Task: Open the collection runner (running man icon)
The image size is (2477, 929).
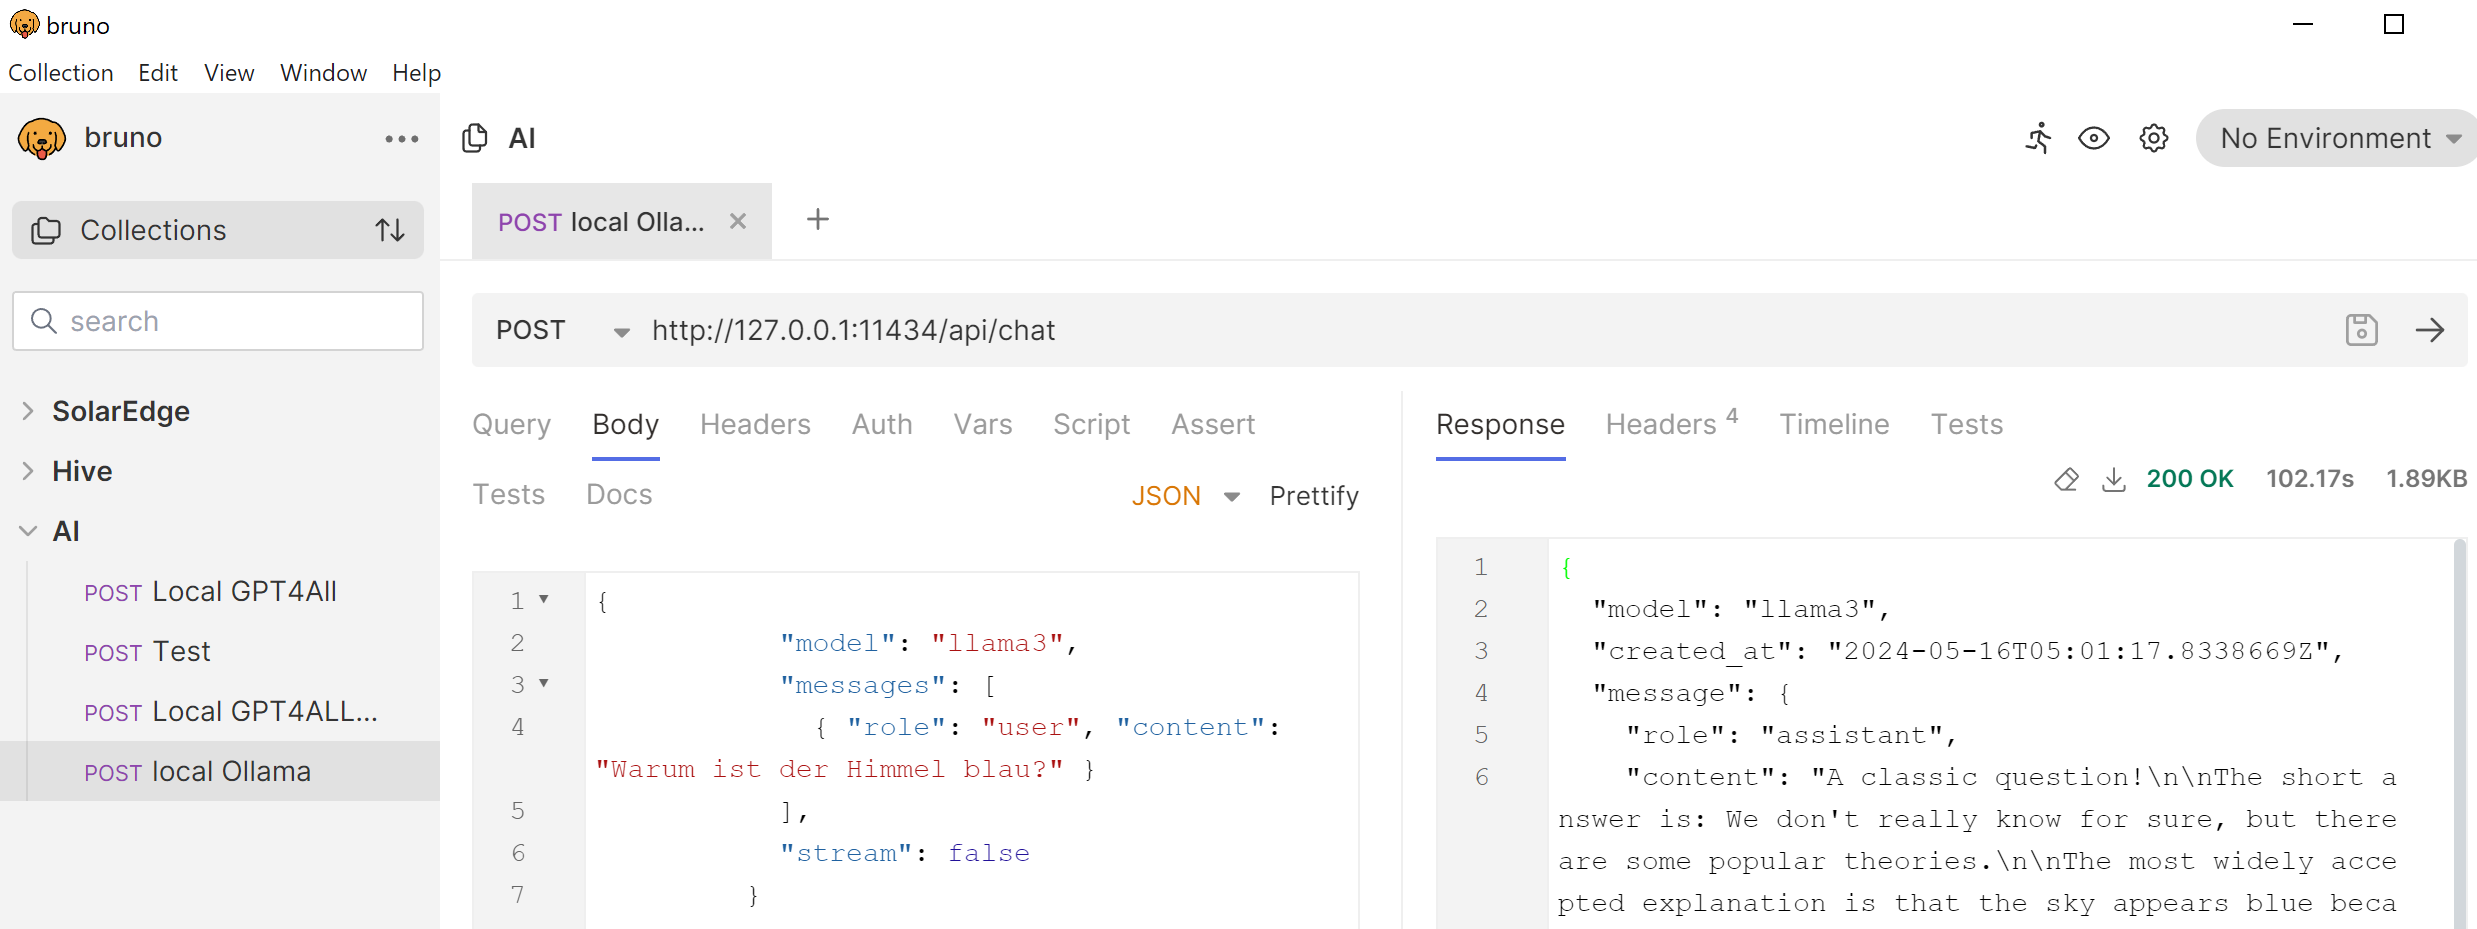Action: pyautogui.click(x=2039, y=138)
